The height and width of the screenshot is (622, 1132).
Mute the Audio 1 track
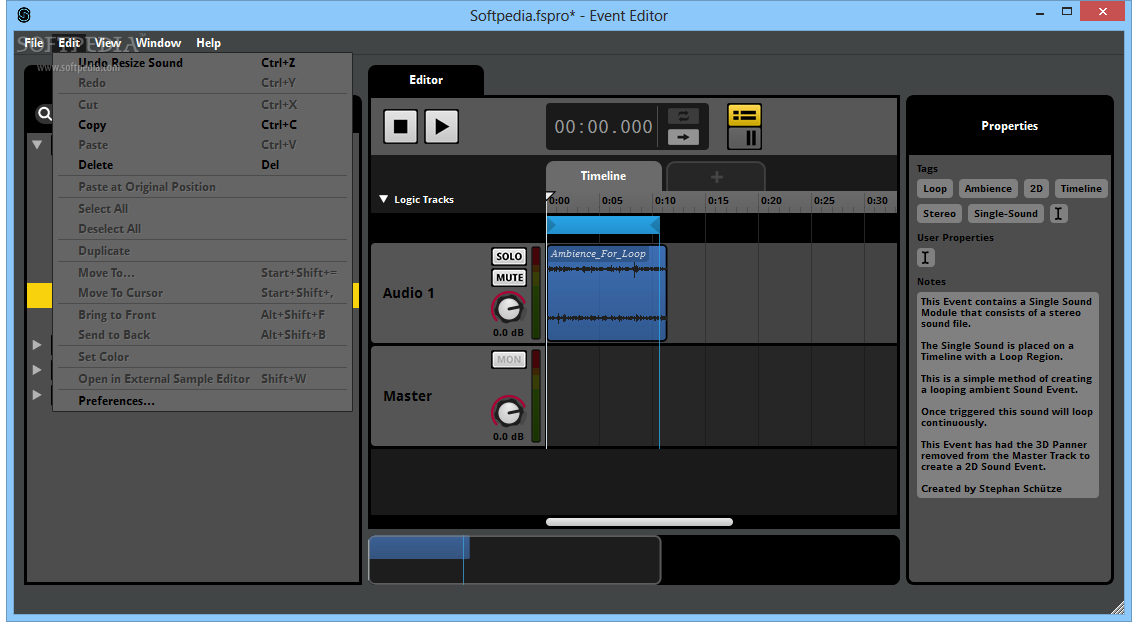pyautogui.click(x=509, y=278)
